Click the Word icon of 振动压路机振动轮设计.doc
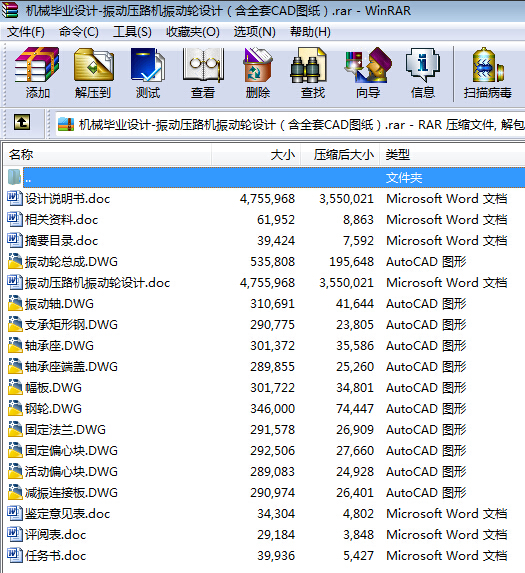The image size is (525, 573). [x=15, y=282]
